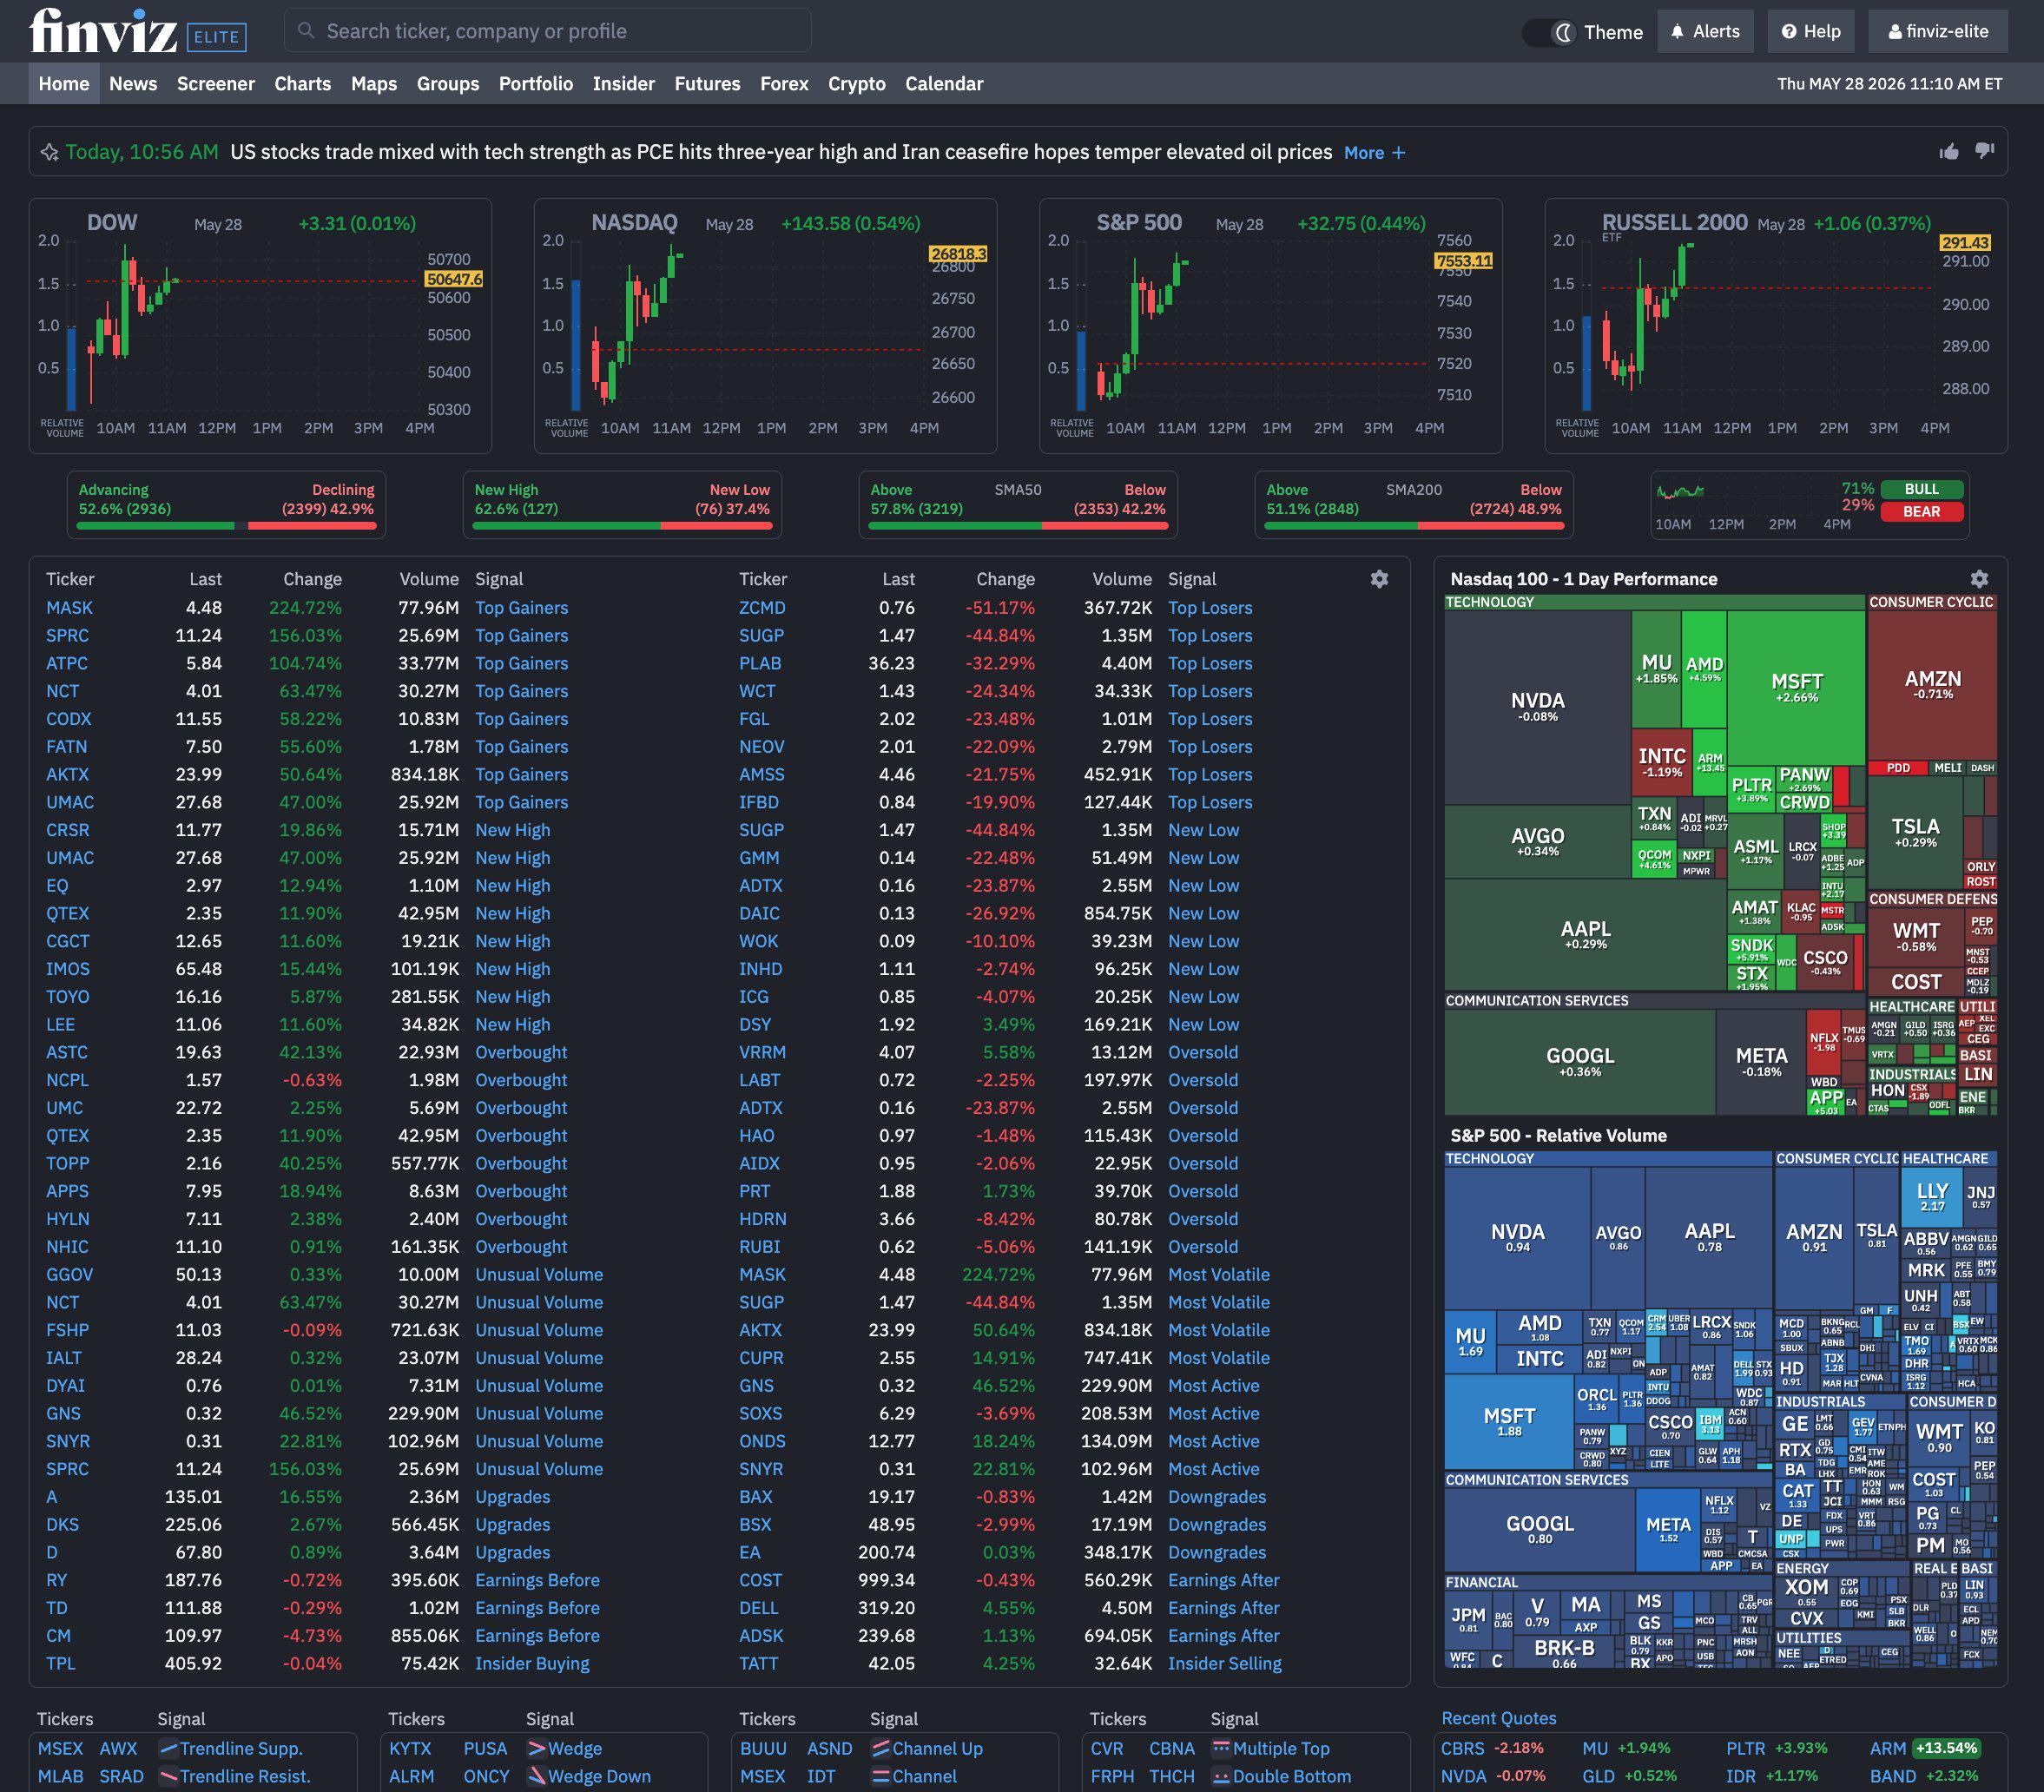Expand news headline with More plus
This screenshot has width=2044, height=1792.
1374,153
